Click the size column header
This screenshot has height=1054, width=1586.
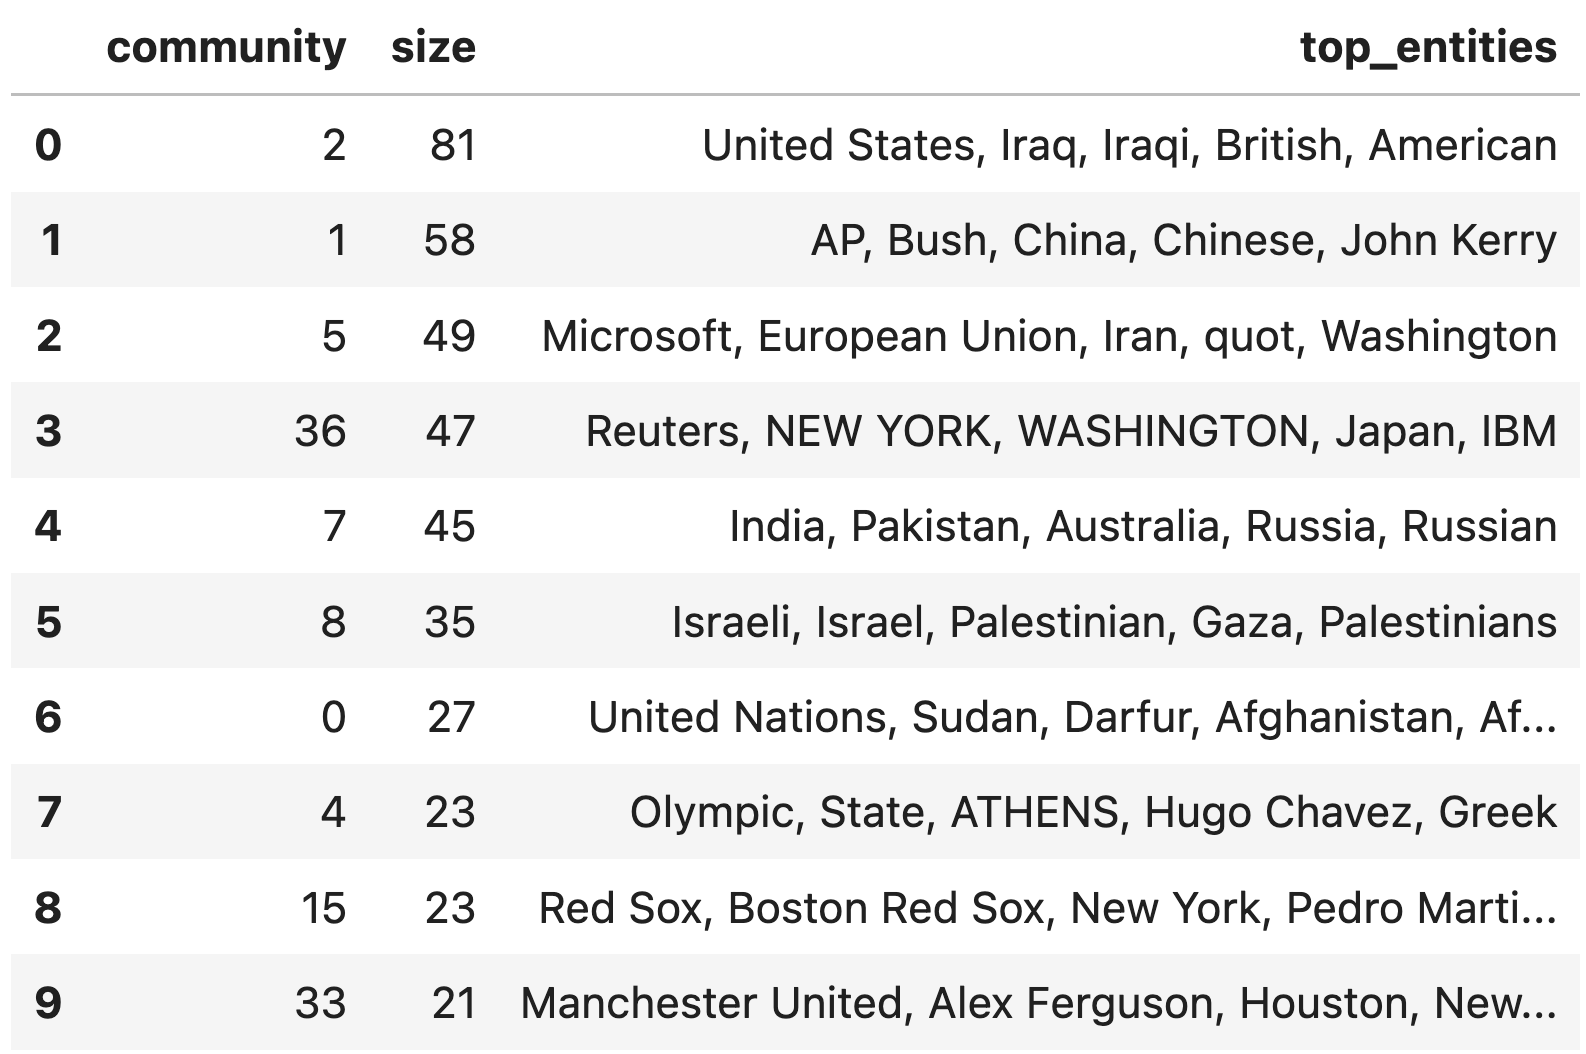[433, 47]
